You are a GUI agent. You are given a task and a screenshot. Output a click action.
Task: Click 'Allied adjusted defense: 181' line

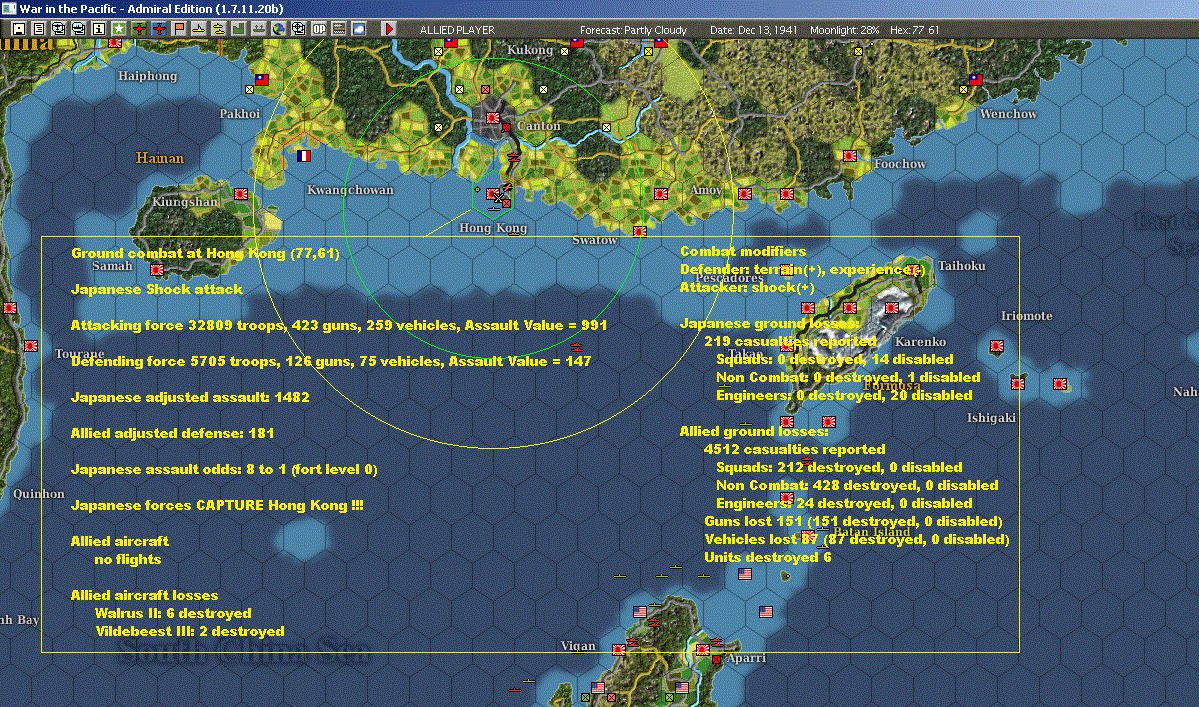point(172,433)
